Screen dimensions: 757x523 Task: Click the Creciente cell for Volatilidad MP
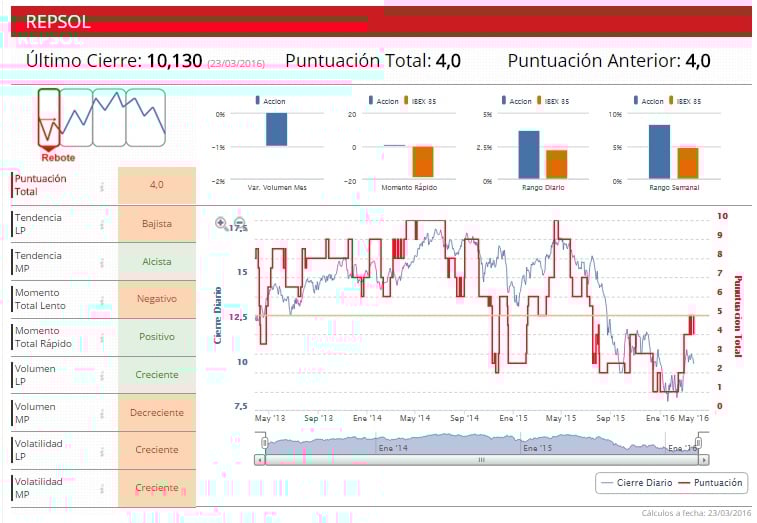[157, 488]
